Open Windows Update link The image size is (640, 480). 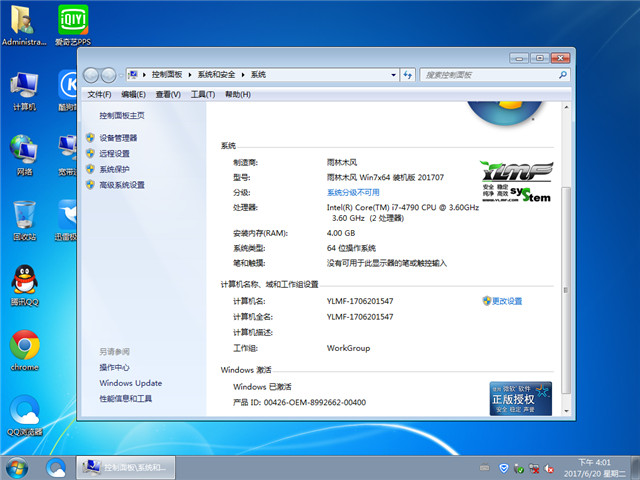[x=131, y=383]
